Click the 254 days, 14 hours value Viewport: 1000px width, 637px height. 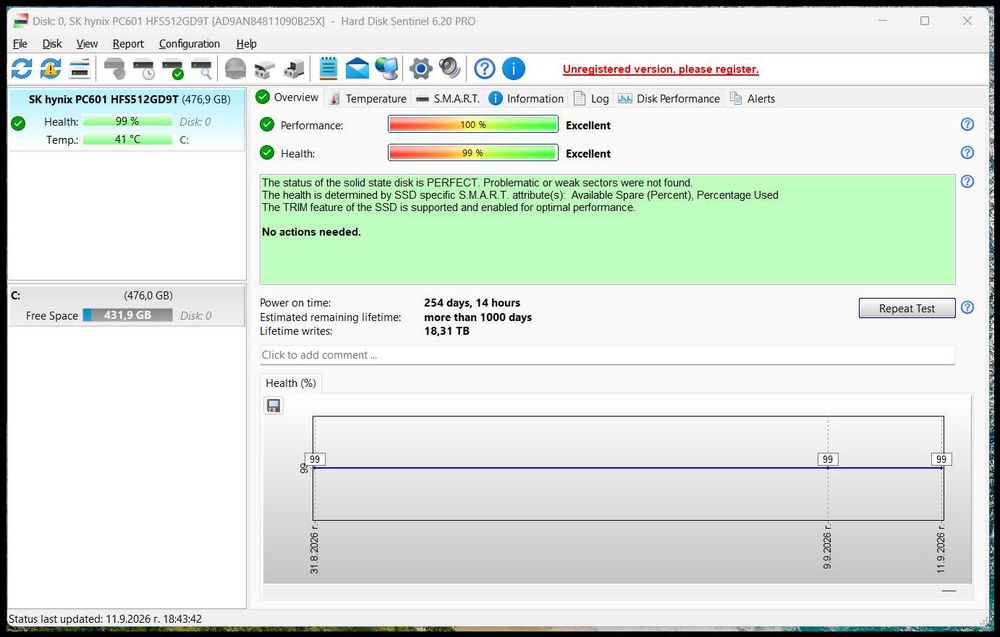[x=472, y=303]
